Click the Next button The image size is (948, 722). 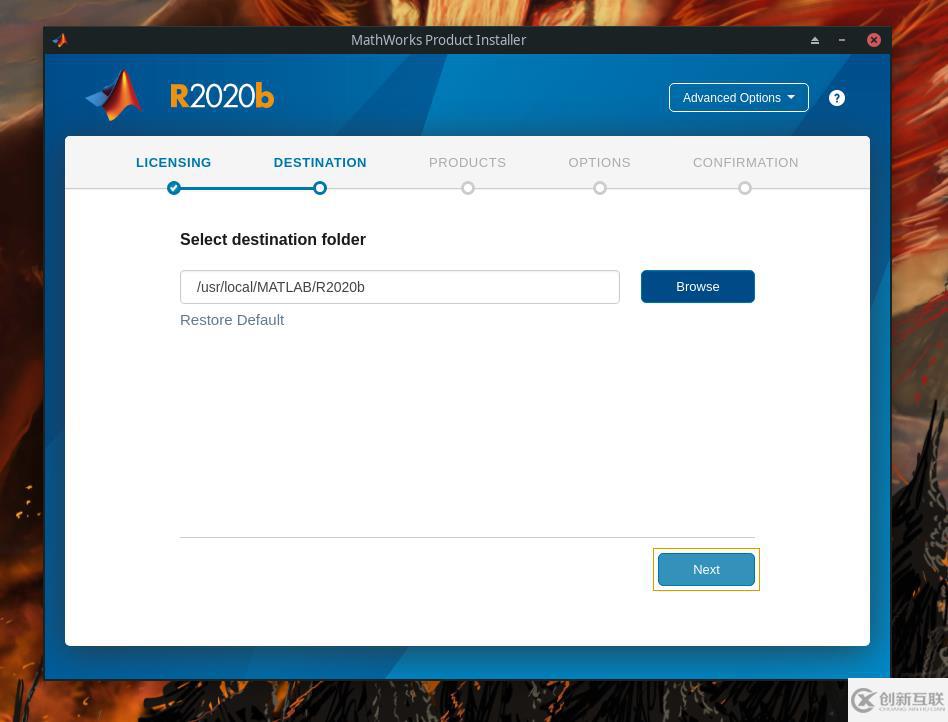pyautogui.click(x=706, y=569)
